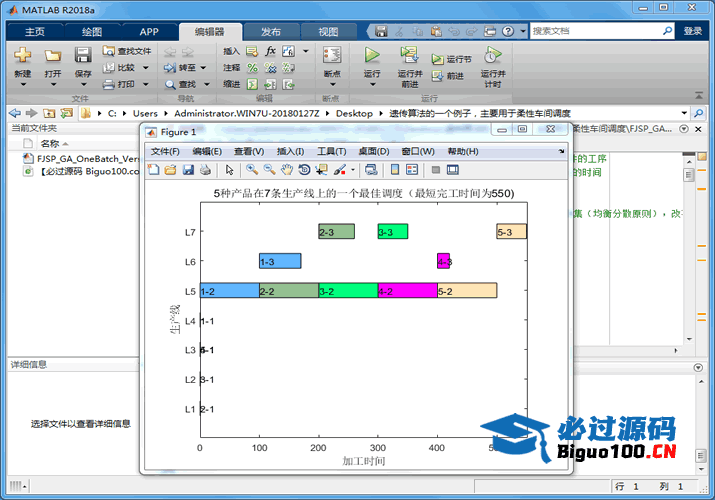Select the Brush data tool

point(340,170)
